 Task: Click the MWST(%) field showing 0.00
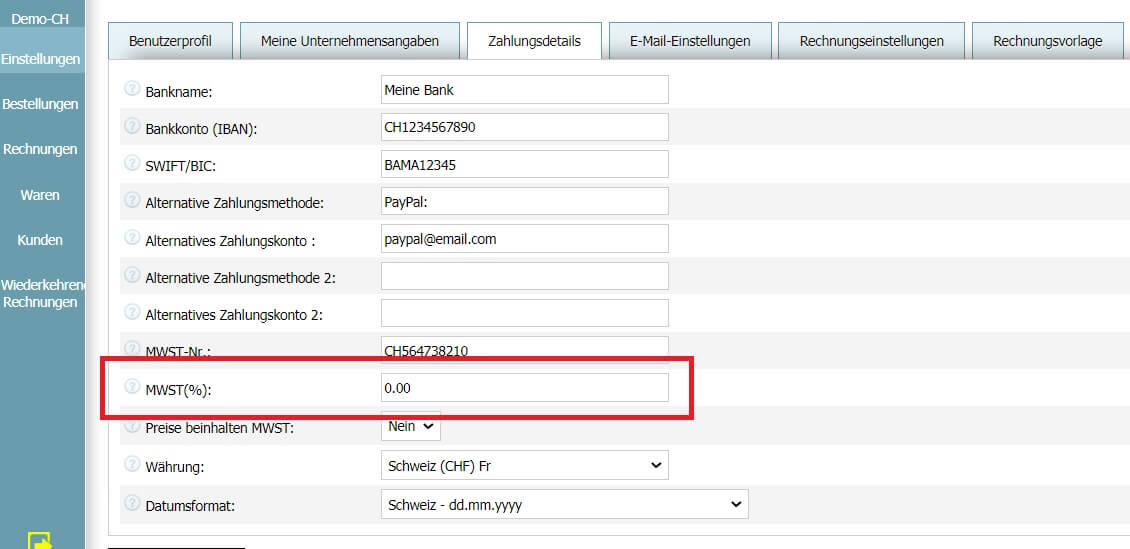click(525, 388)
